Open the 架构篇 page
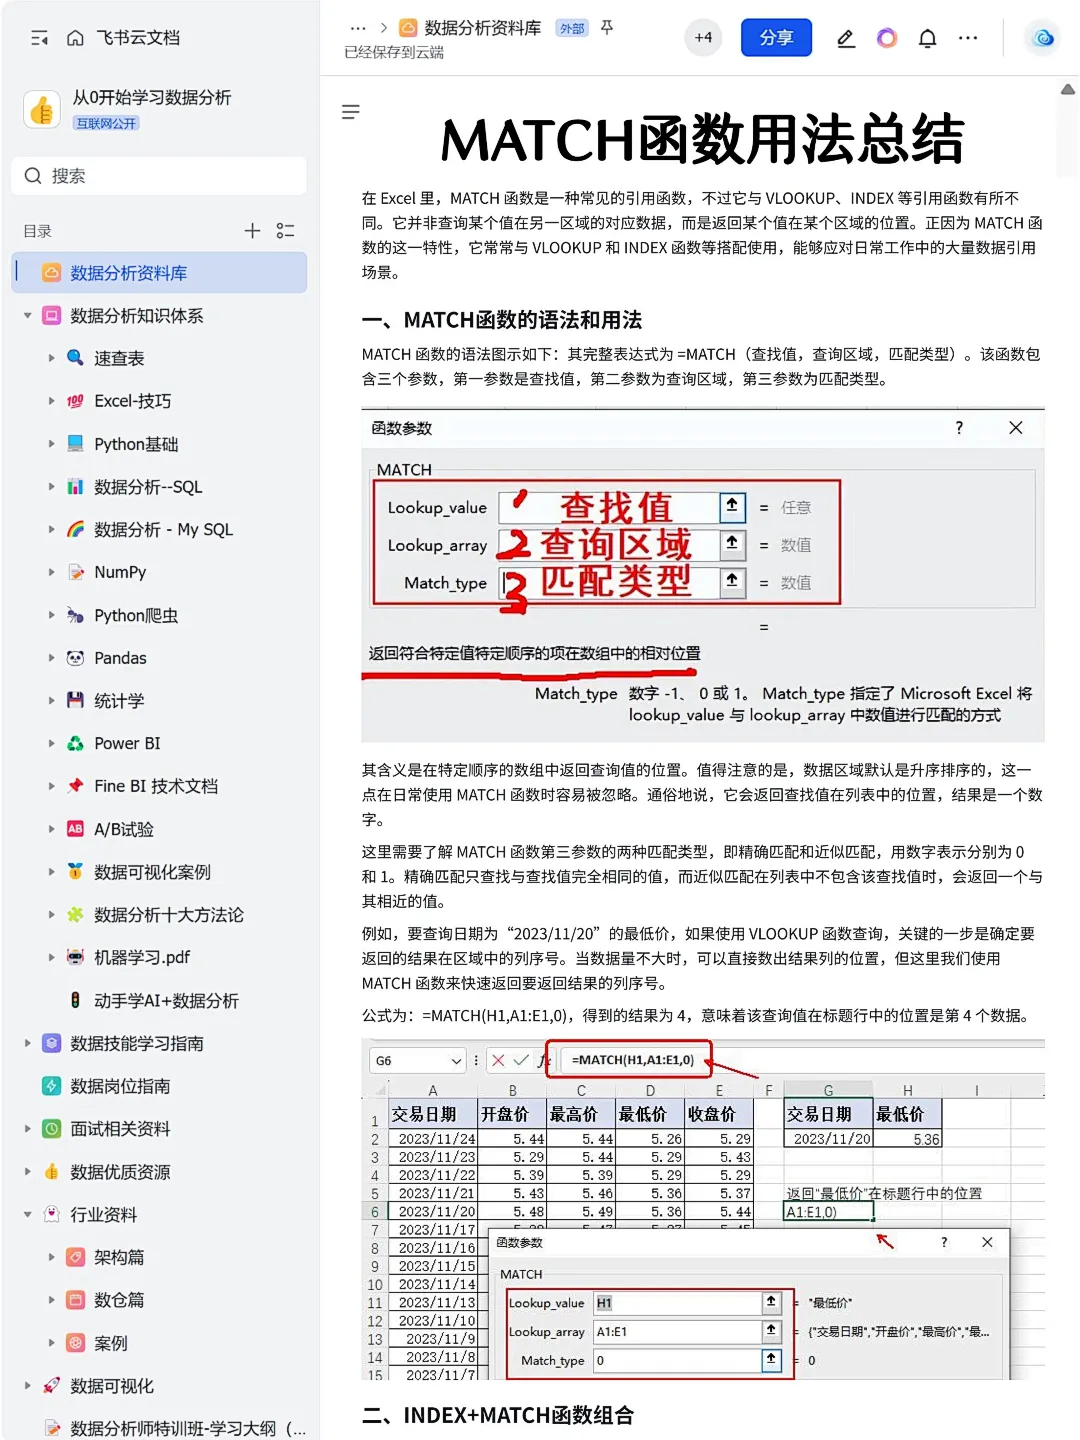 point(119,1258)
